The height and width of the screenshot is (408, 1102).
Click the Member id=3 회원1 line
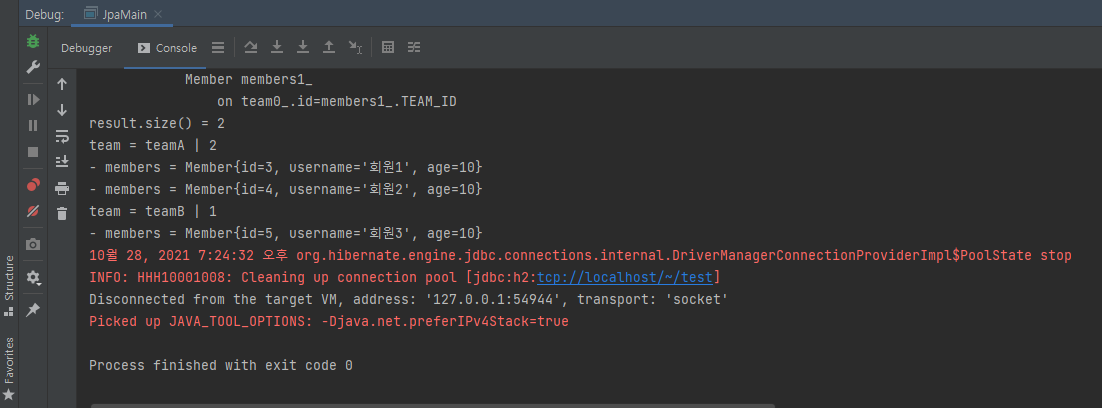pyautogui.click(x=285, y=168)
